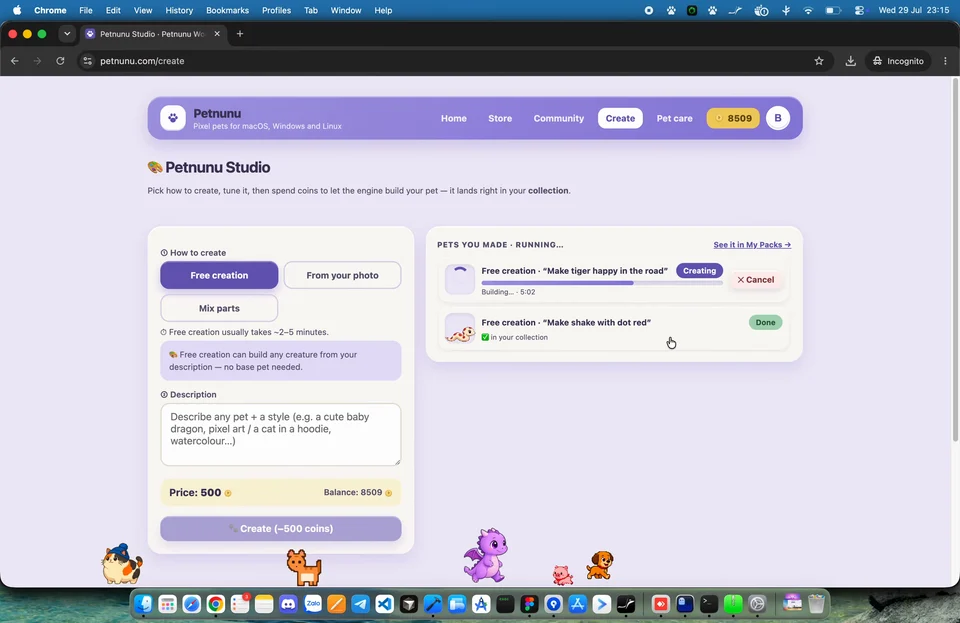Image resolution: width=960 pixels, height=623 pixels.
Task: Open the Bookmarks menu
Action: [227, 10]
